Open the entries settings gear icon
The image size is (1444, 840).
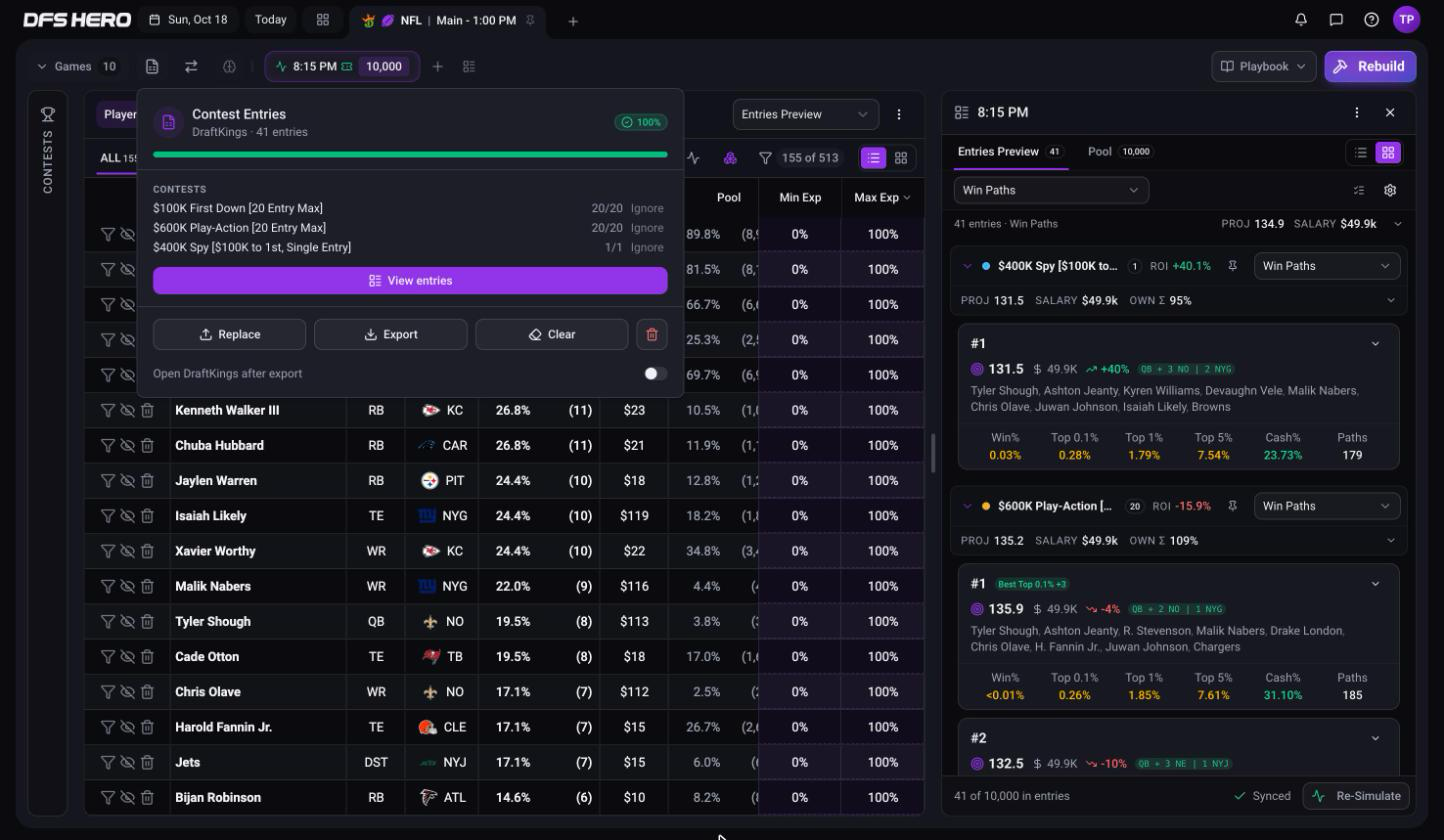pyautogui.click(x=1390, y=190)
